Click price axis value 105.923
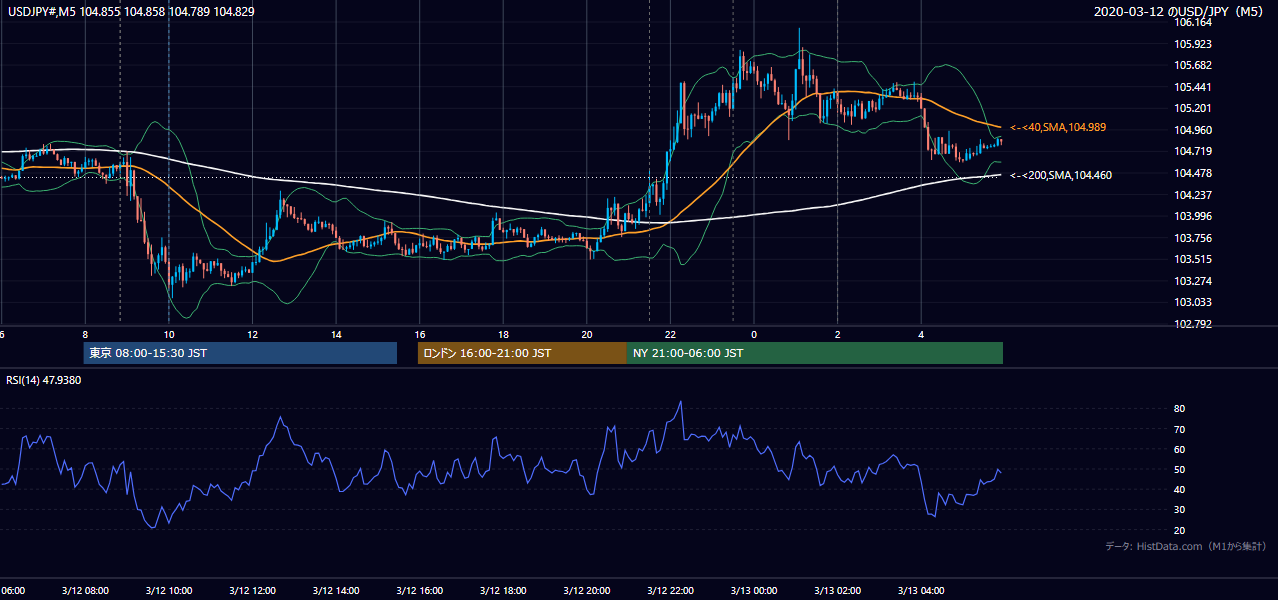Viewport: 1278px width, 600px height. pos(1194,44)
